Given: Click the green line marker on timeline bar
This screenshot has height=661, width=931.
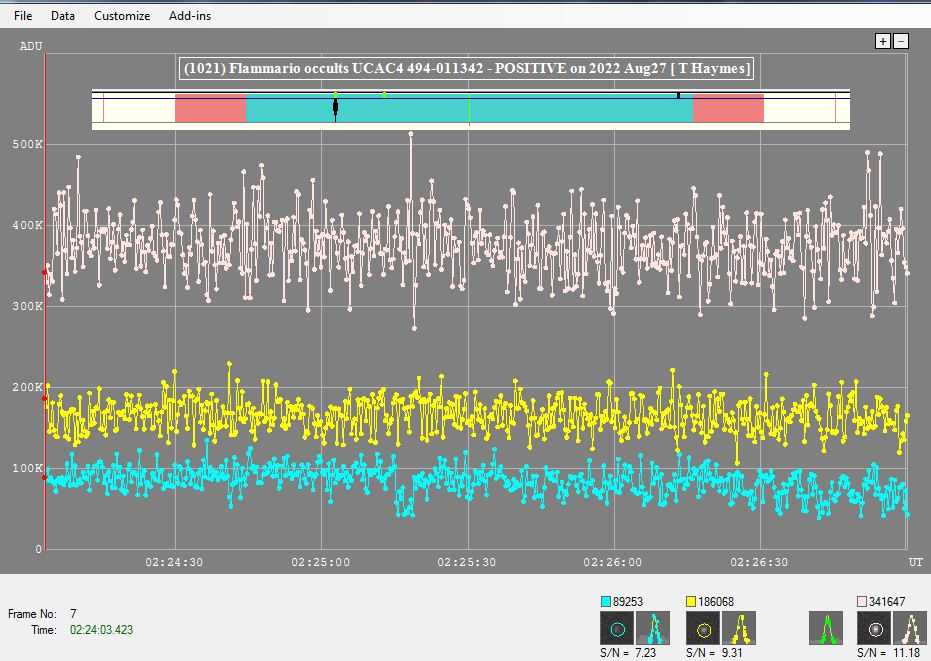Looking at the screenshot, I should click(x=469, y=109).
